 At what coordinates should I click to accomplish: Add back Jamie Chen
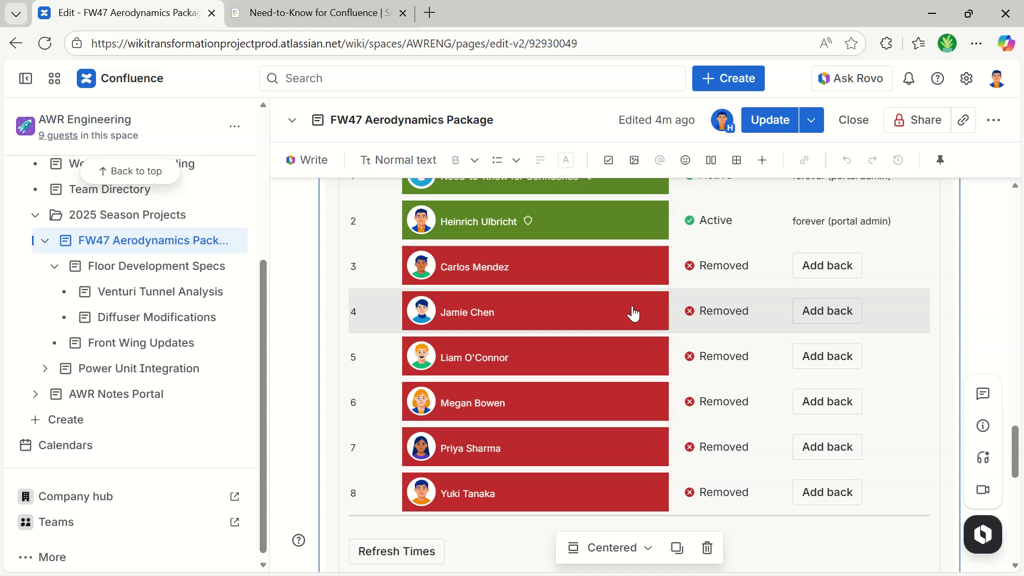click(x=827, y=311)
